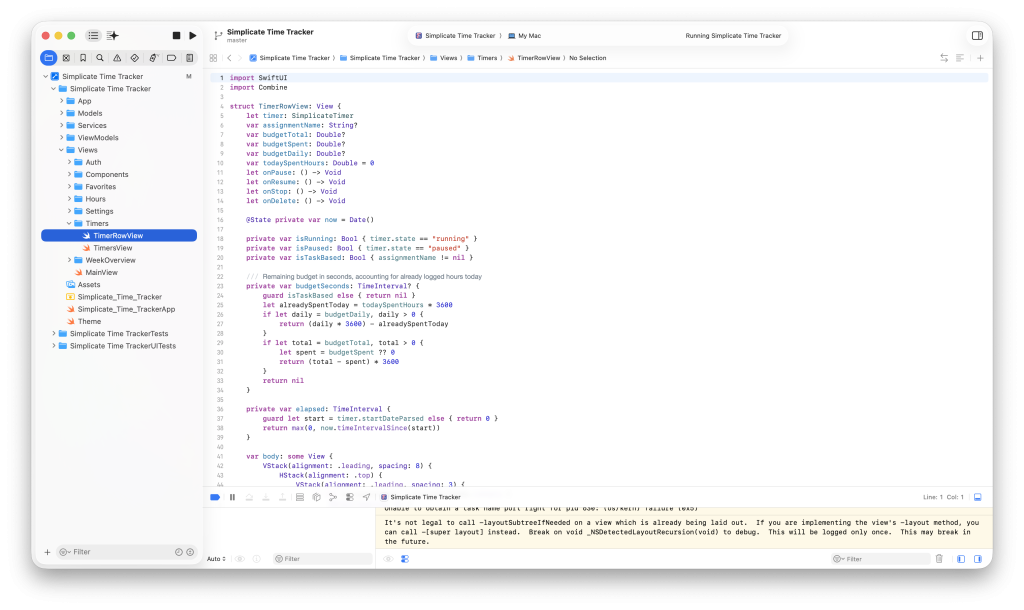This screenshot has width=1024, height=610.
Task: Toggle Quick Look eye in variables view
Action: tap(240, 558)
